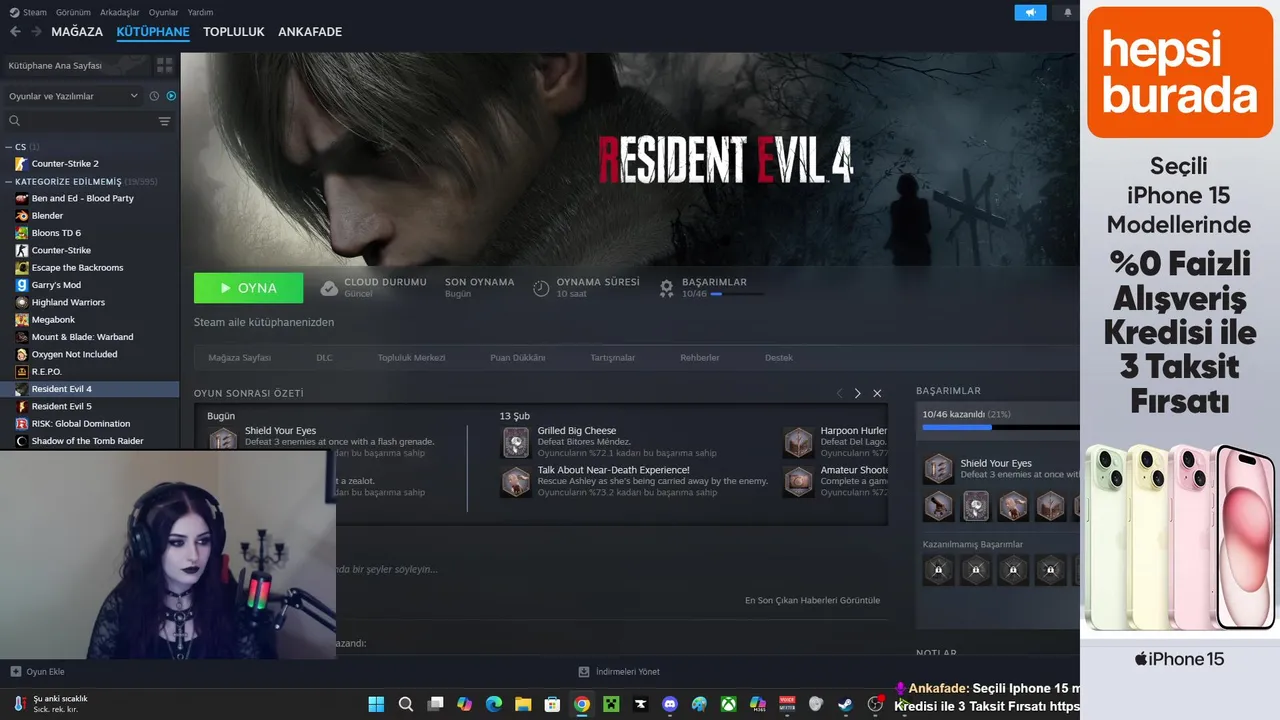This screenshot has height=720, width=1280.
Task: Open the Destek tab
Action: tap(779, 357)
